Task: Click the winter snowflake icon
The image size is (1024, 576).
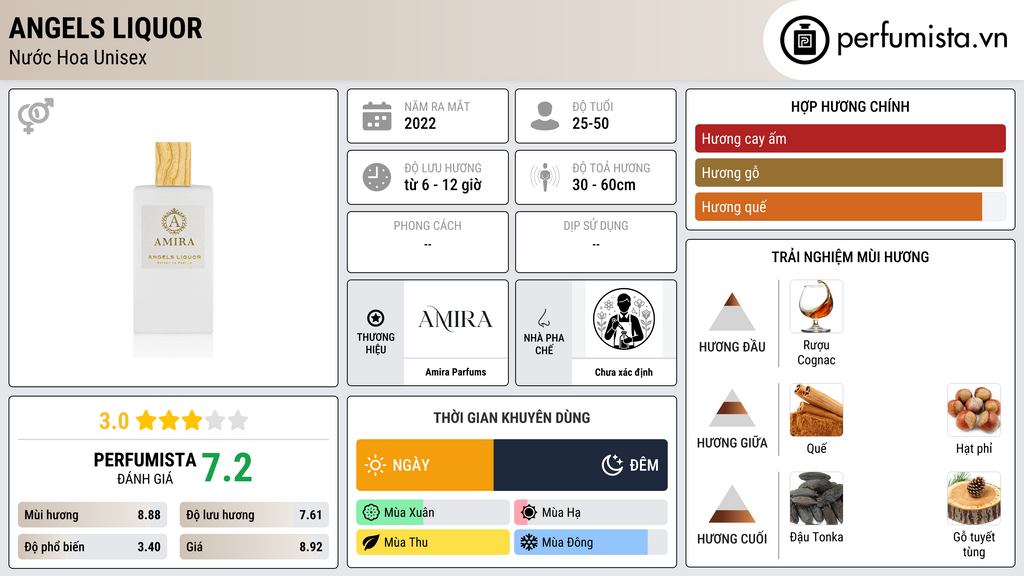Action: tap(529, 542)
